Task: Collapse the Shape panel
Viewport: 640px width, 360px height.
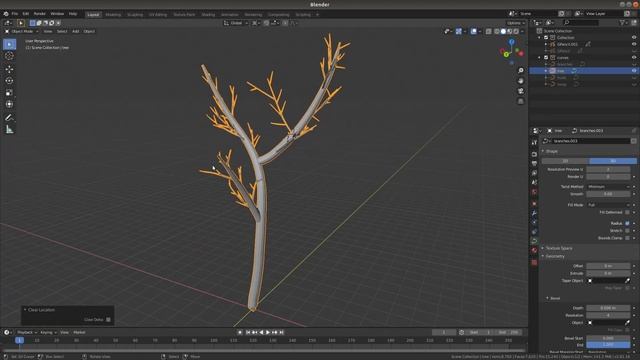Action: pyautogui.click(x=543, y=151)
